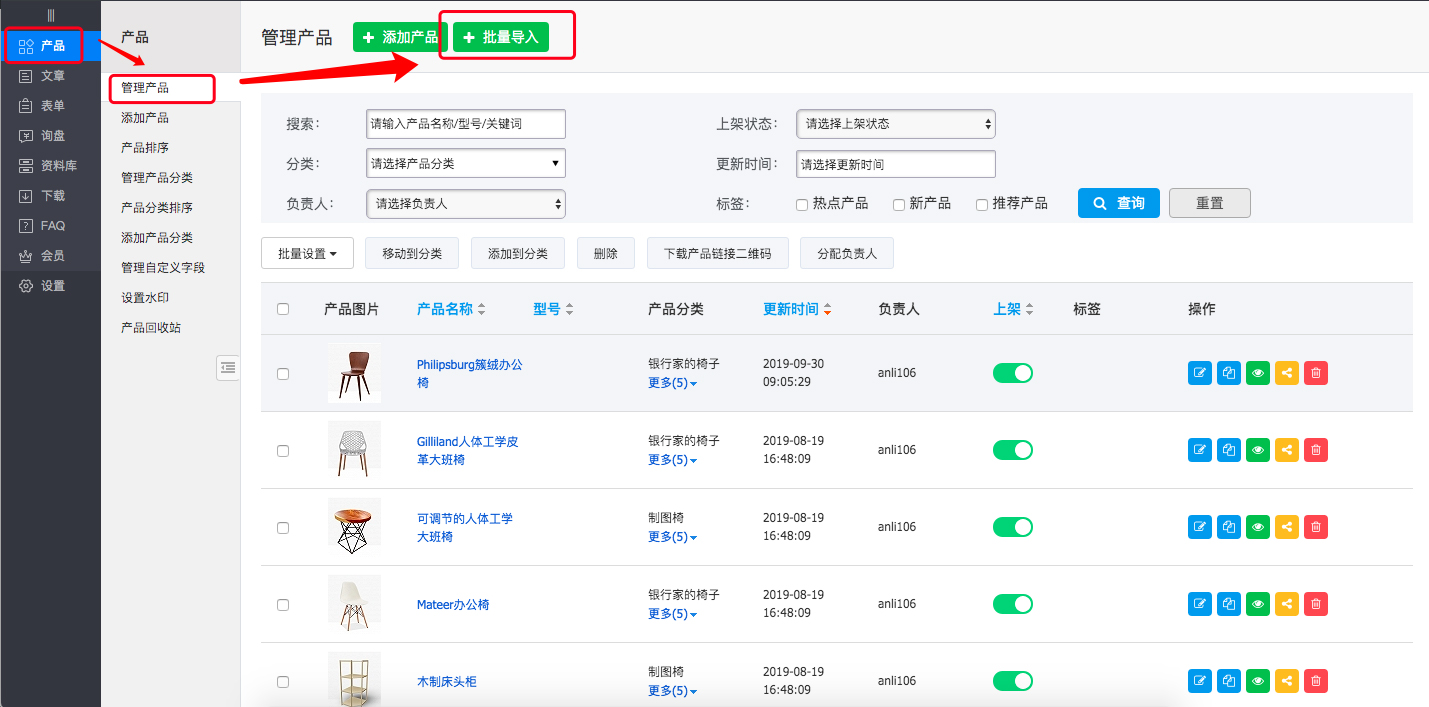Share the 可调节的人体工学大班椅 product
Image resolution: width=1429 pixels, height=707 pixels.
(1286, 526)
